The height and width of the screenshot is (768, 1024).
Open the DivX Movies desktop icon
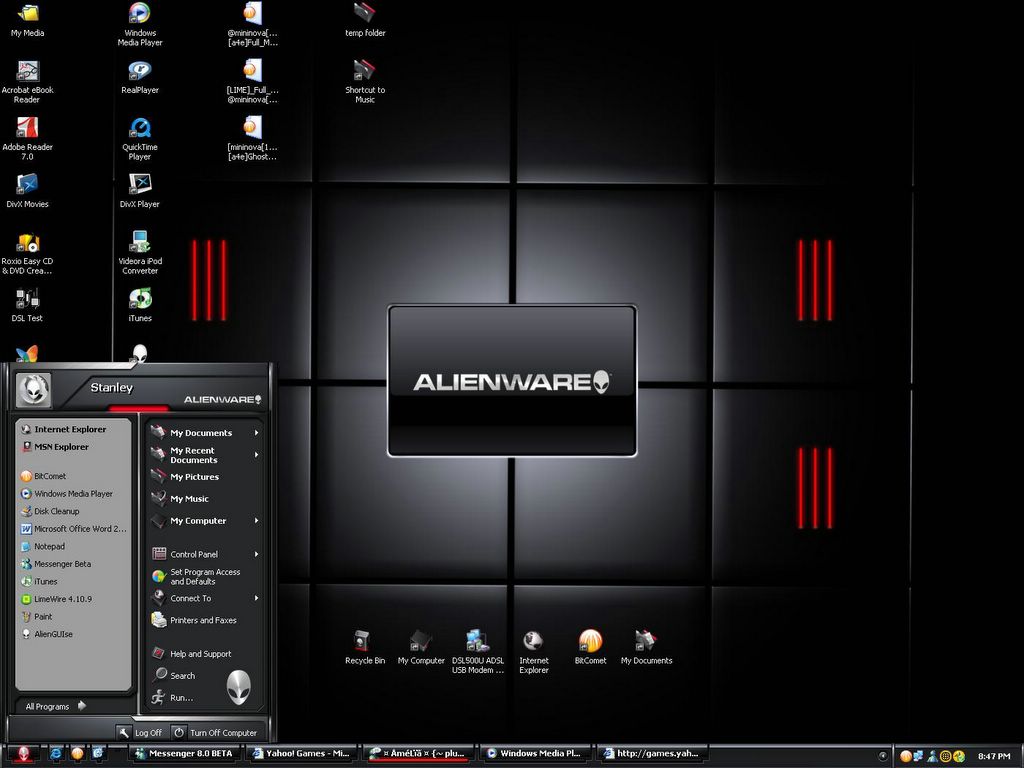(x=27, y=191)
